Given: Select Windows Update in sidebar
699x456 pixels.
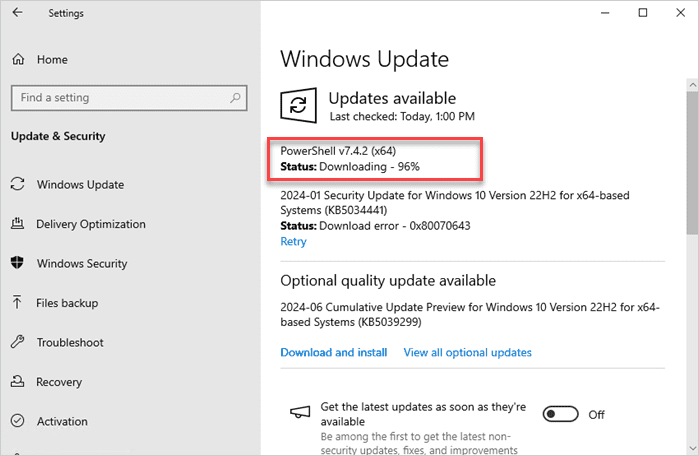Looking at the screenshot, I should [80, 185].
